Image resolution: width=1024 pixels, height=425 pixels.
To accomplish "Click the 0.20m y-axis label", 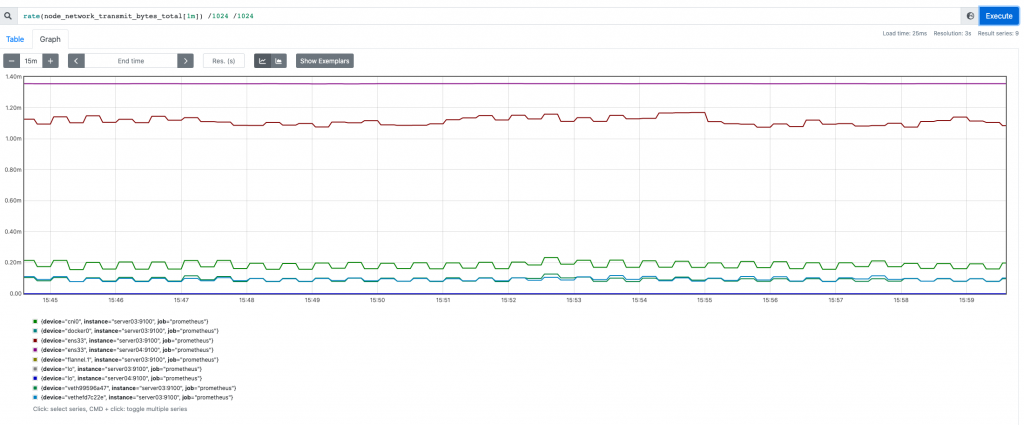I will pos(13,262).
